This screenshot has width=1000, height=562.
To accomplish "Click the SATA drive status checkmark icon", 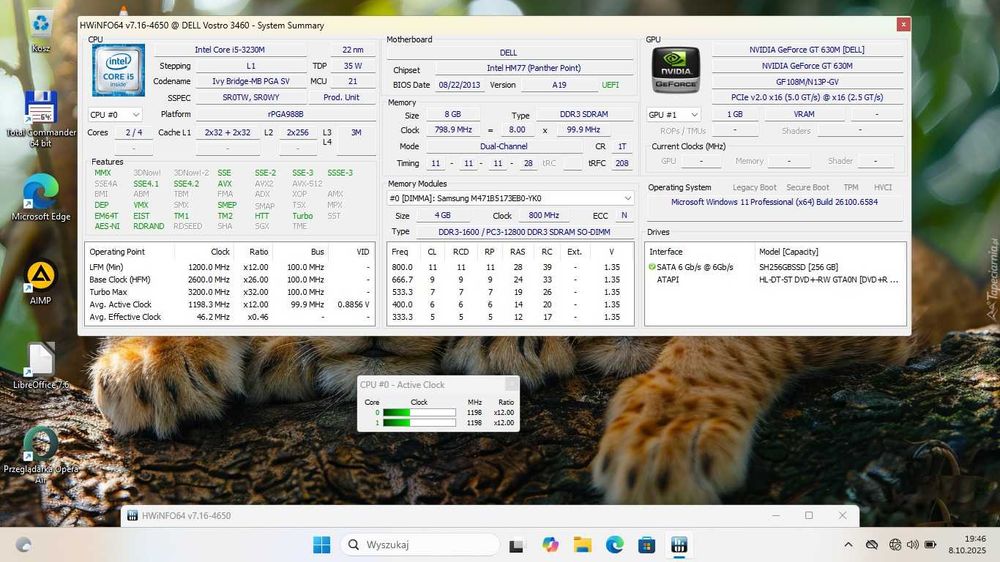I will pyautogui.click(x=652, y=267).
